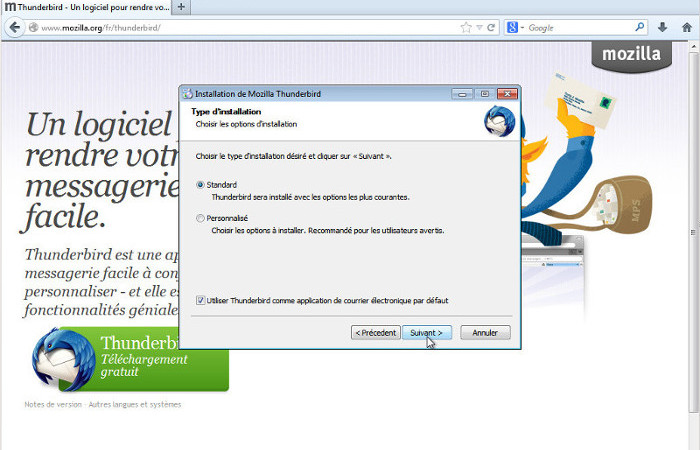Click the Thunderbird app screenshot thumbnail on page
Image resolution: width=700 pixels, height=450 pixels.
click(553, 277)
